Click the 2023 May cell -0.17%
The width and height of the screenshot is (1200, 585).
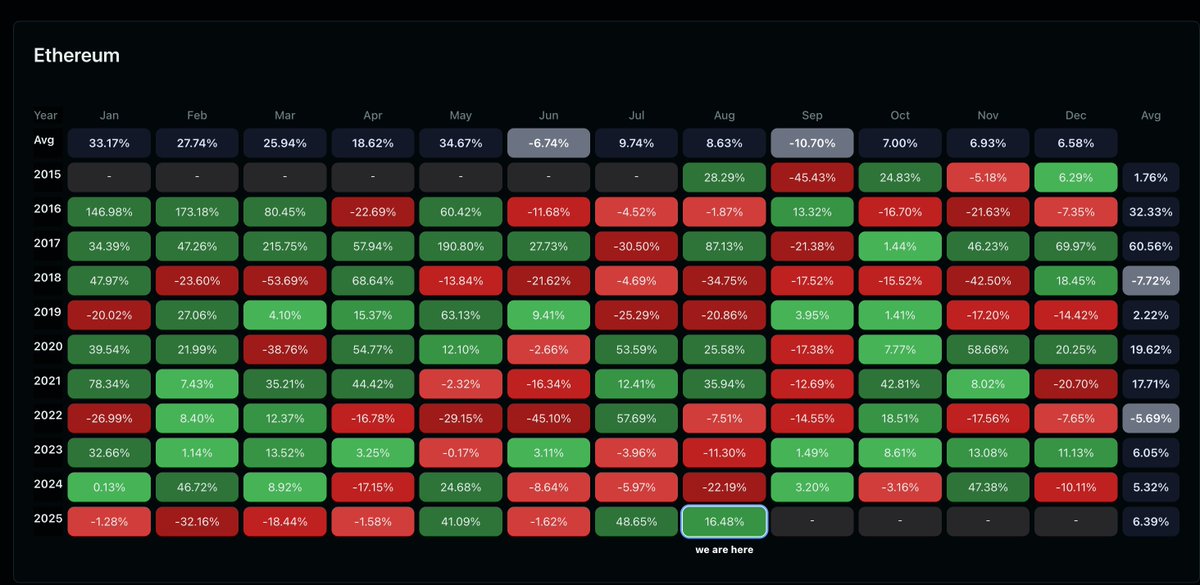(461, 454)
